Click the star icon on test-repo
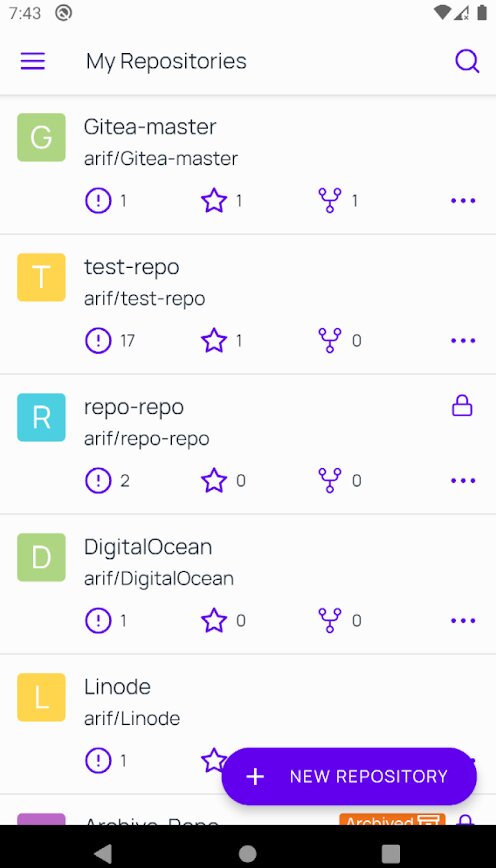This screenshot has height=868, width=496. click(214, 340)
